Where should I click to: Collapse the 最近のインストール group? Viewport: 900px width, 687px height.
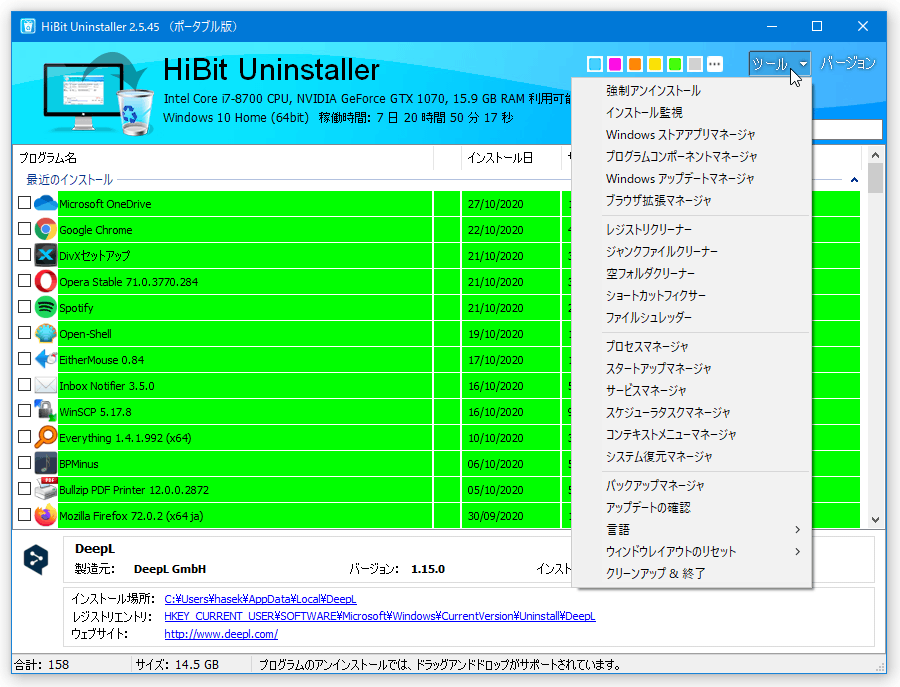[x=854, y=180]
